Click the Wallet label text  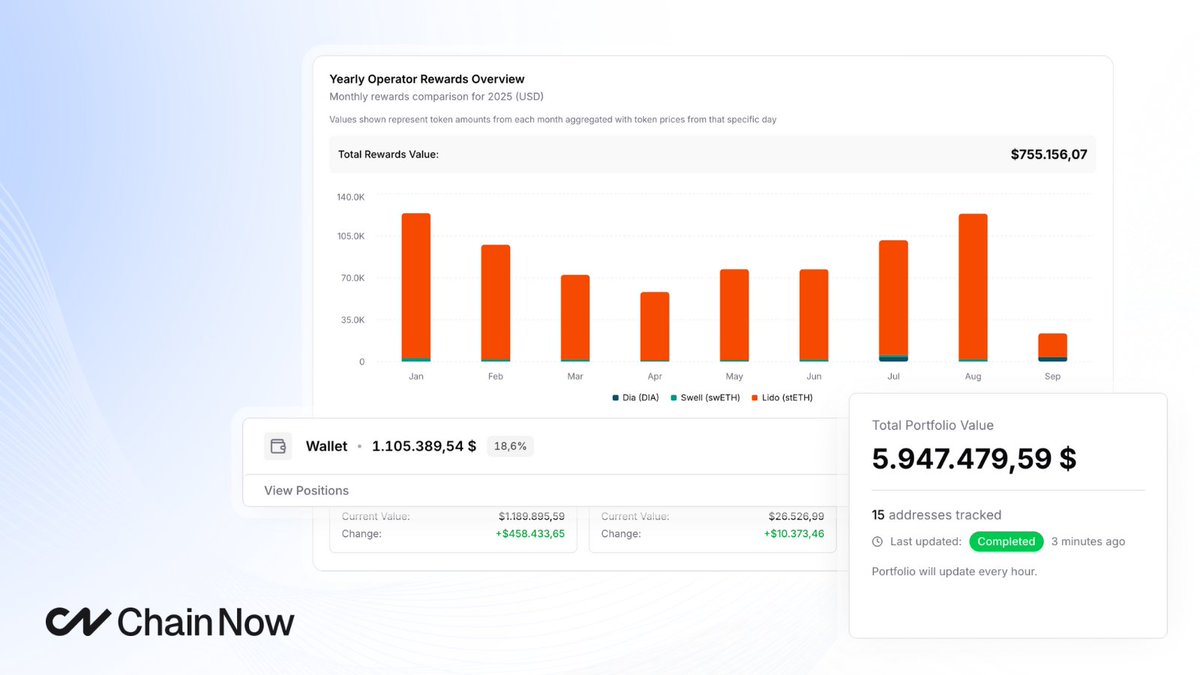coord(326,446)
